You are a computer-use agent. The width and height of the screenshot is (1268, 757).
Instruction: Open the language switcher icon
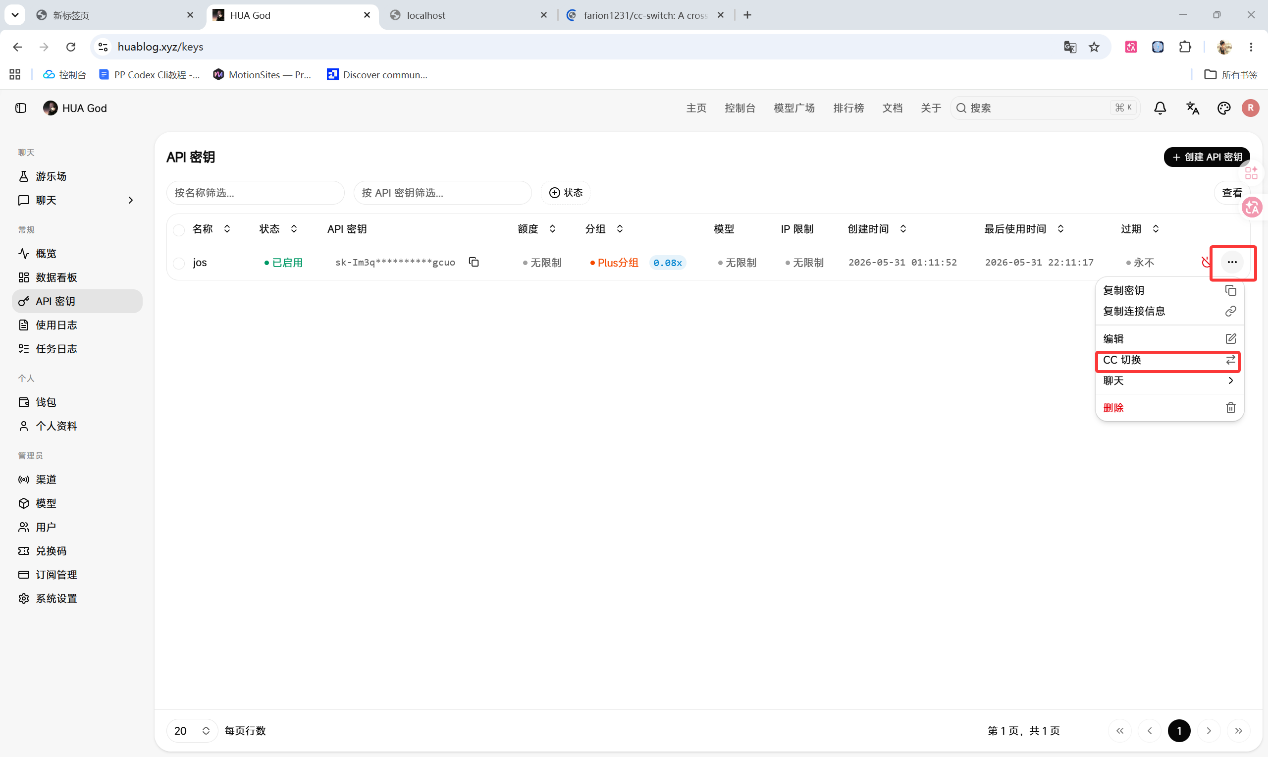1192,108
